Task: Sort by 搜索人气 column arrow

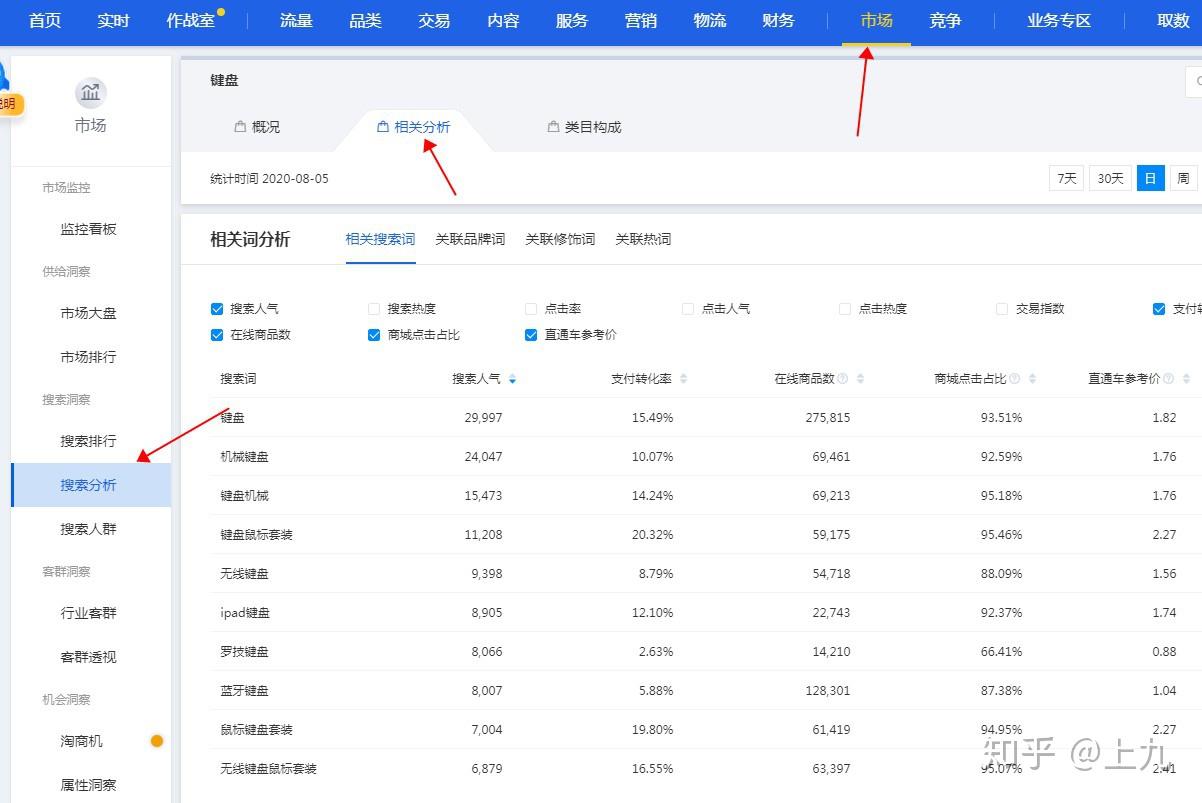Action: click(512, 379)
